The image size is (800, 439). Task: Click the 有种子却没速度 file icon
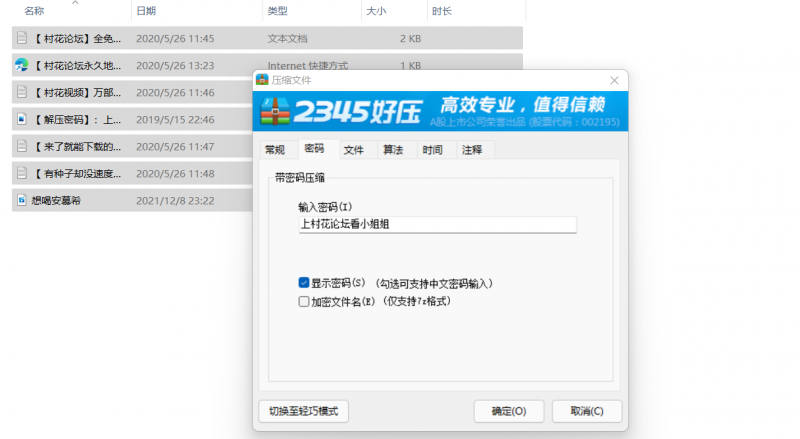(x=21, y=173)
